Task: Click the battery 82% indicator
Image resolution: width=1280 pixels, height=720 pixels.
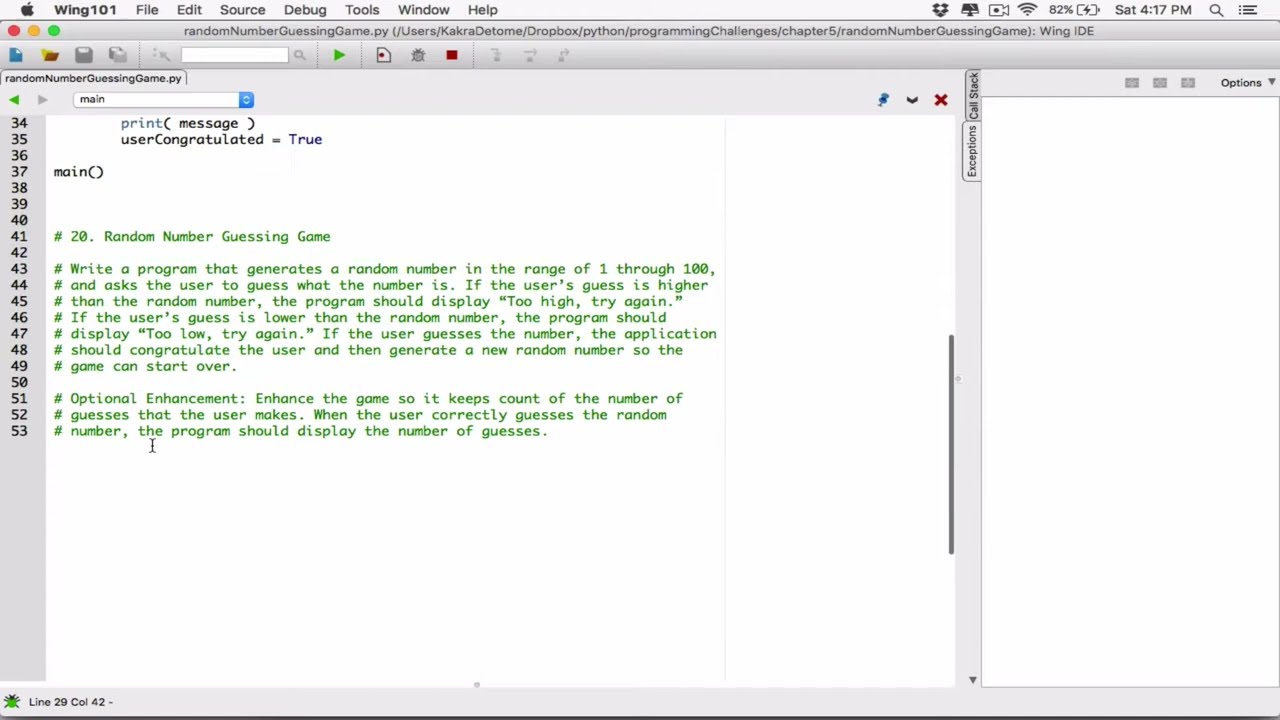Action: (1074, 10)
